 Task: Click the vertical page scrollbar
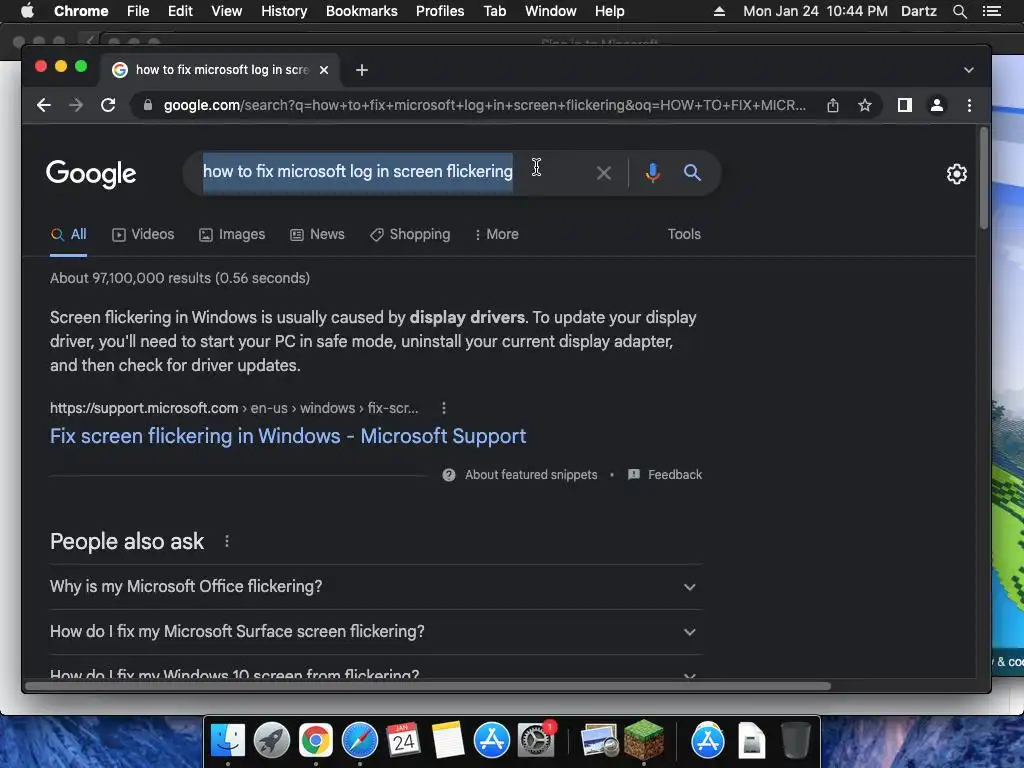tap(984, 178)
